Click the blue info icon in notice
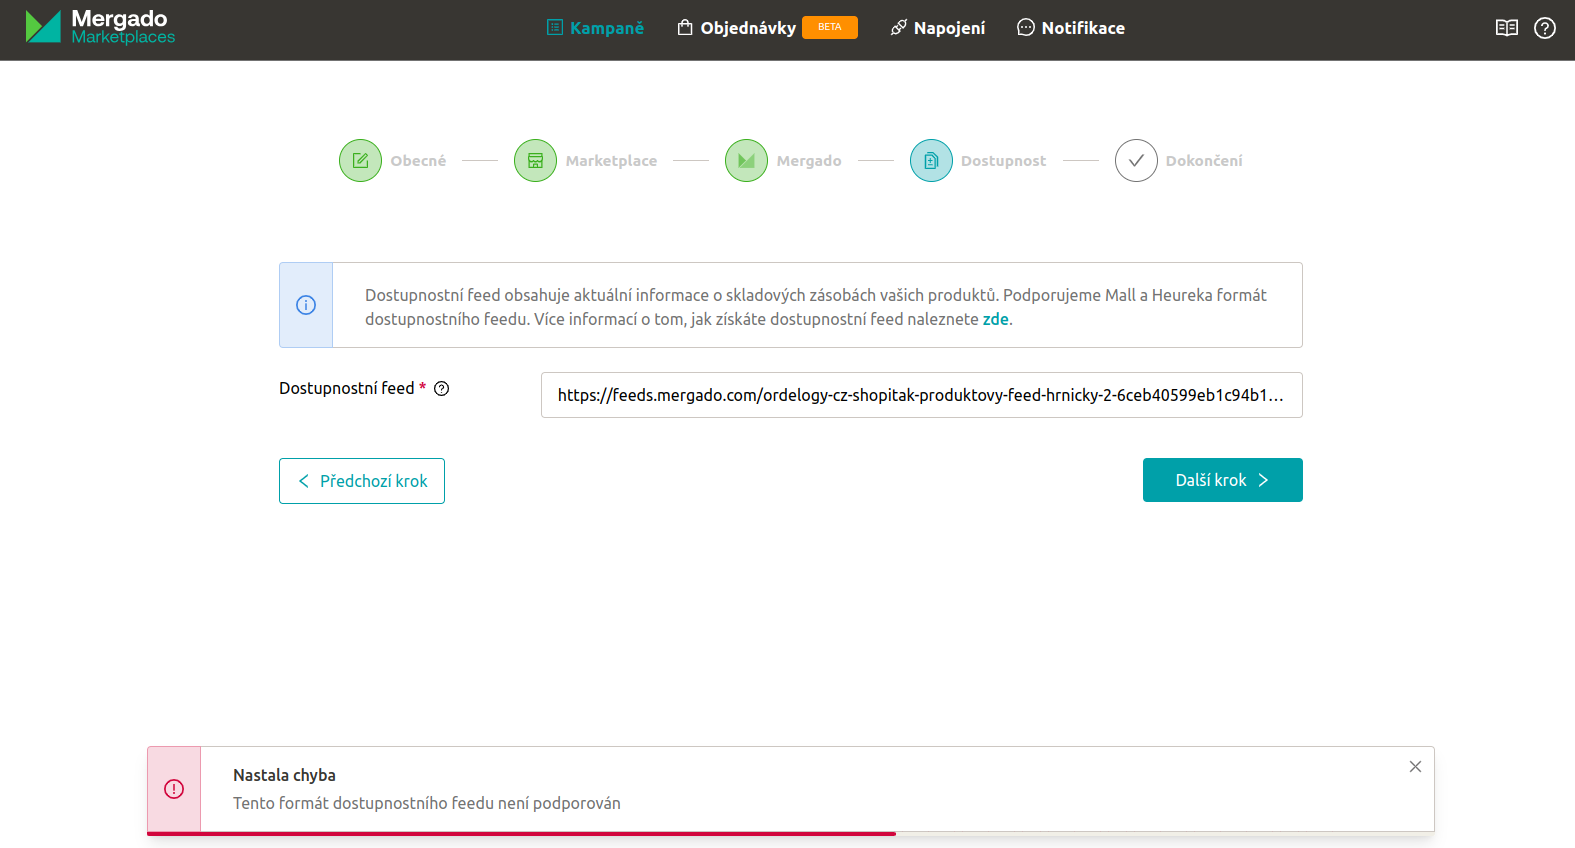Viewport: 1575px width, 848px height. pos(306,305)
